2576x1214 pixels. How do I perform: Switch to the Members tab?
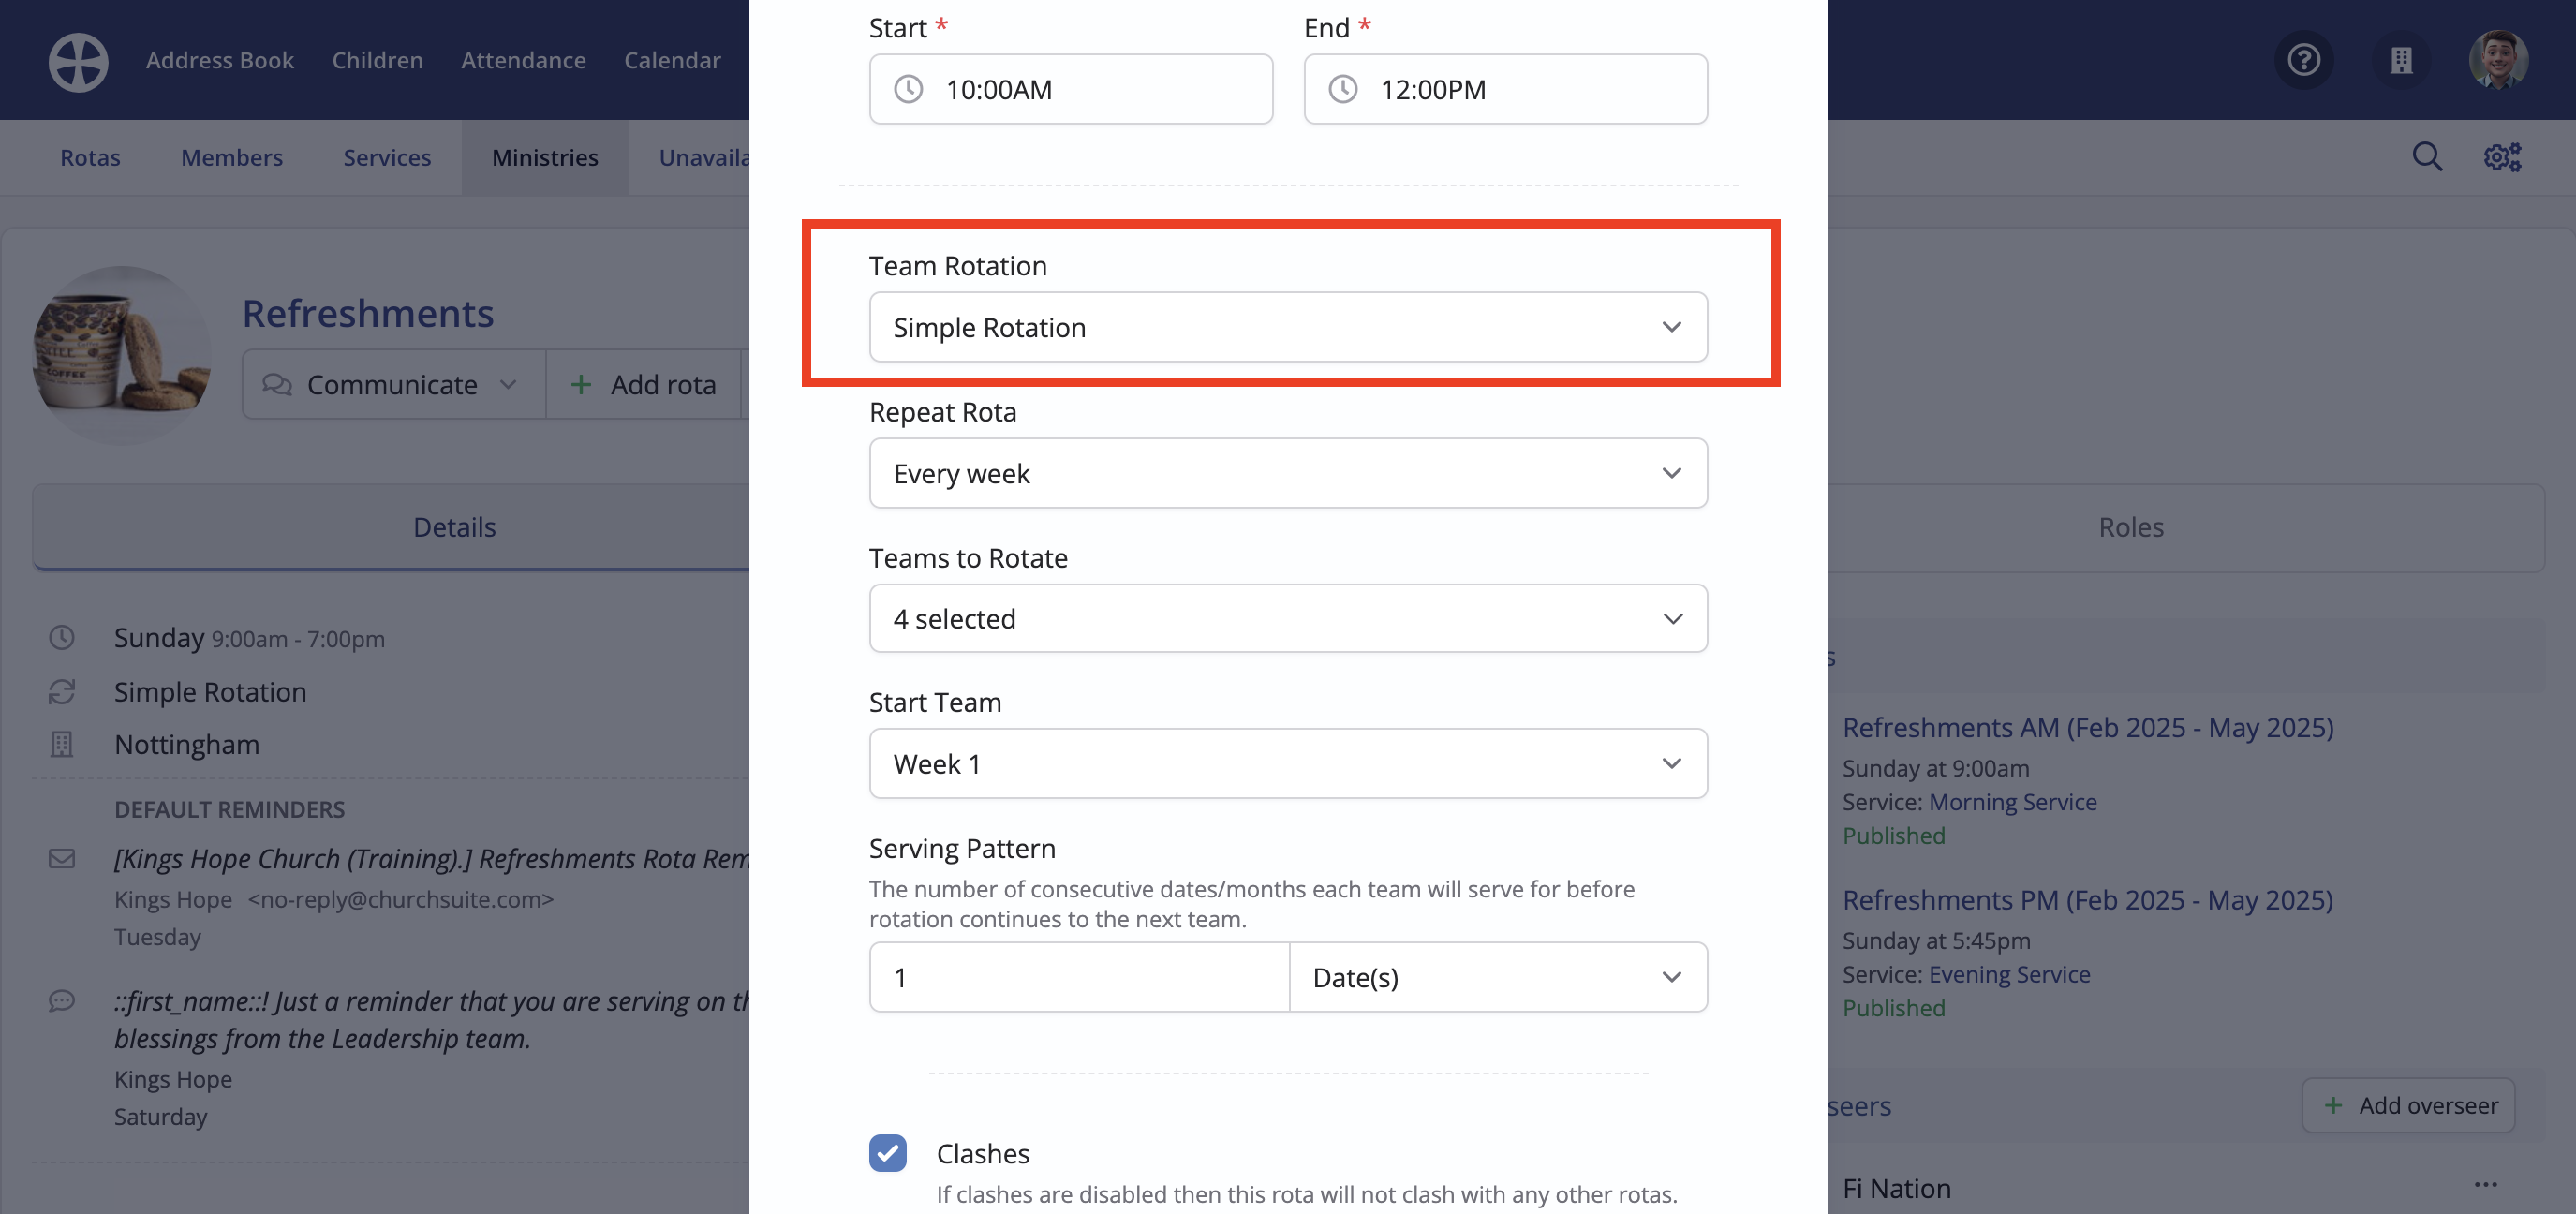(x=232, y=157)
